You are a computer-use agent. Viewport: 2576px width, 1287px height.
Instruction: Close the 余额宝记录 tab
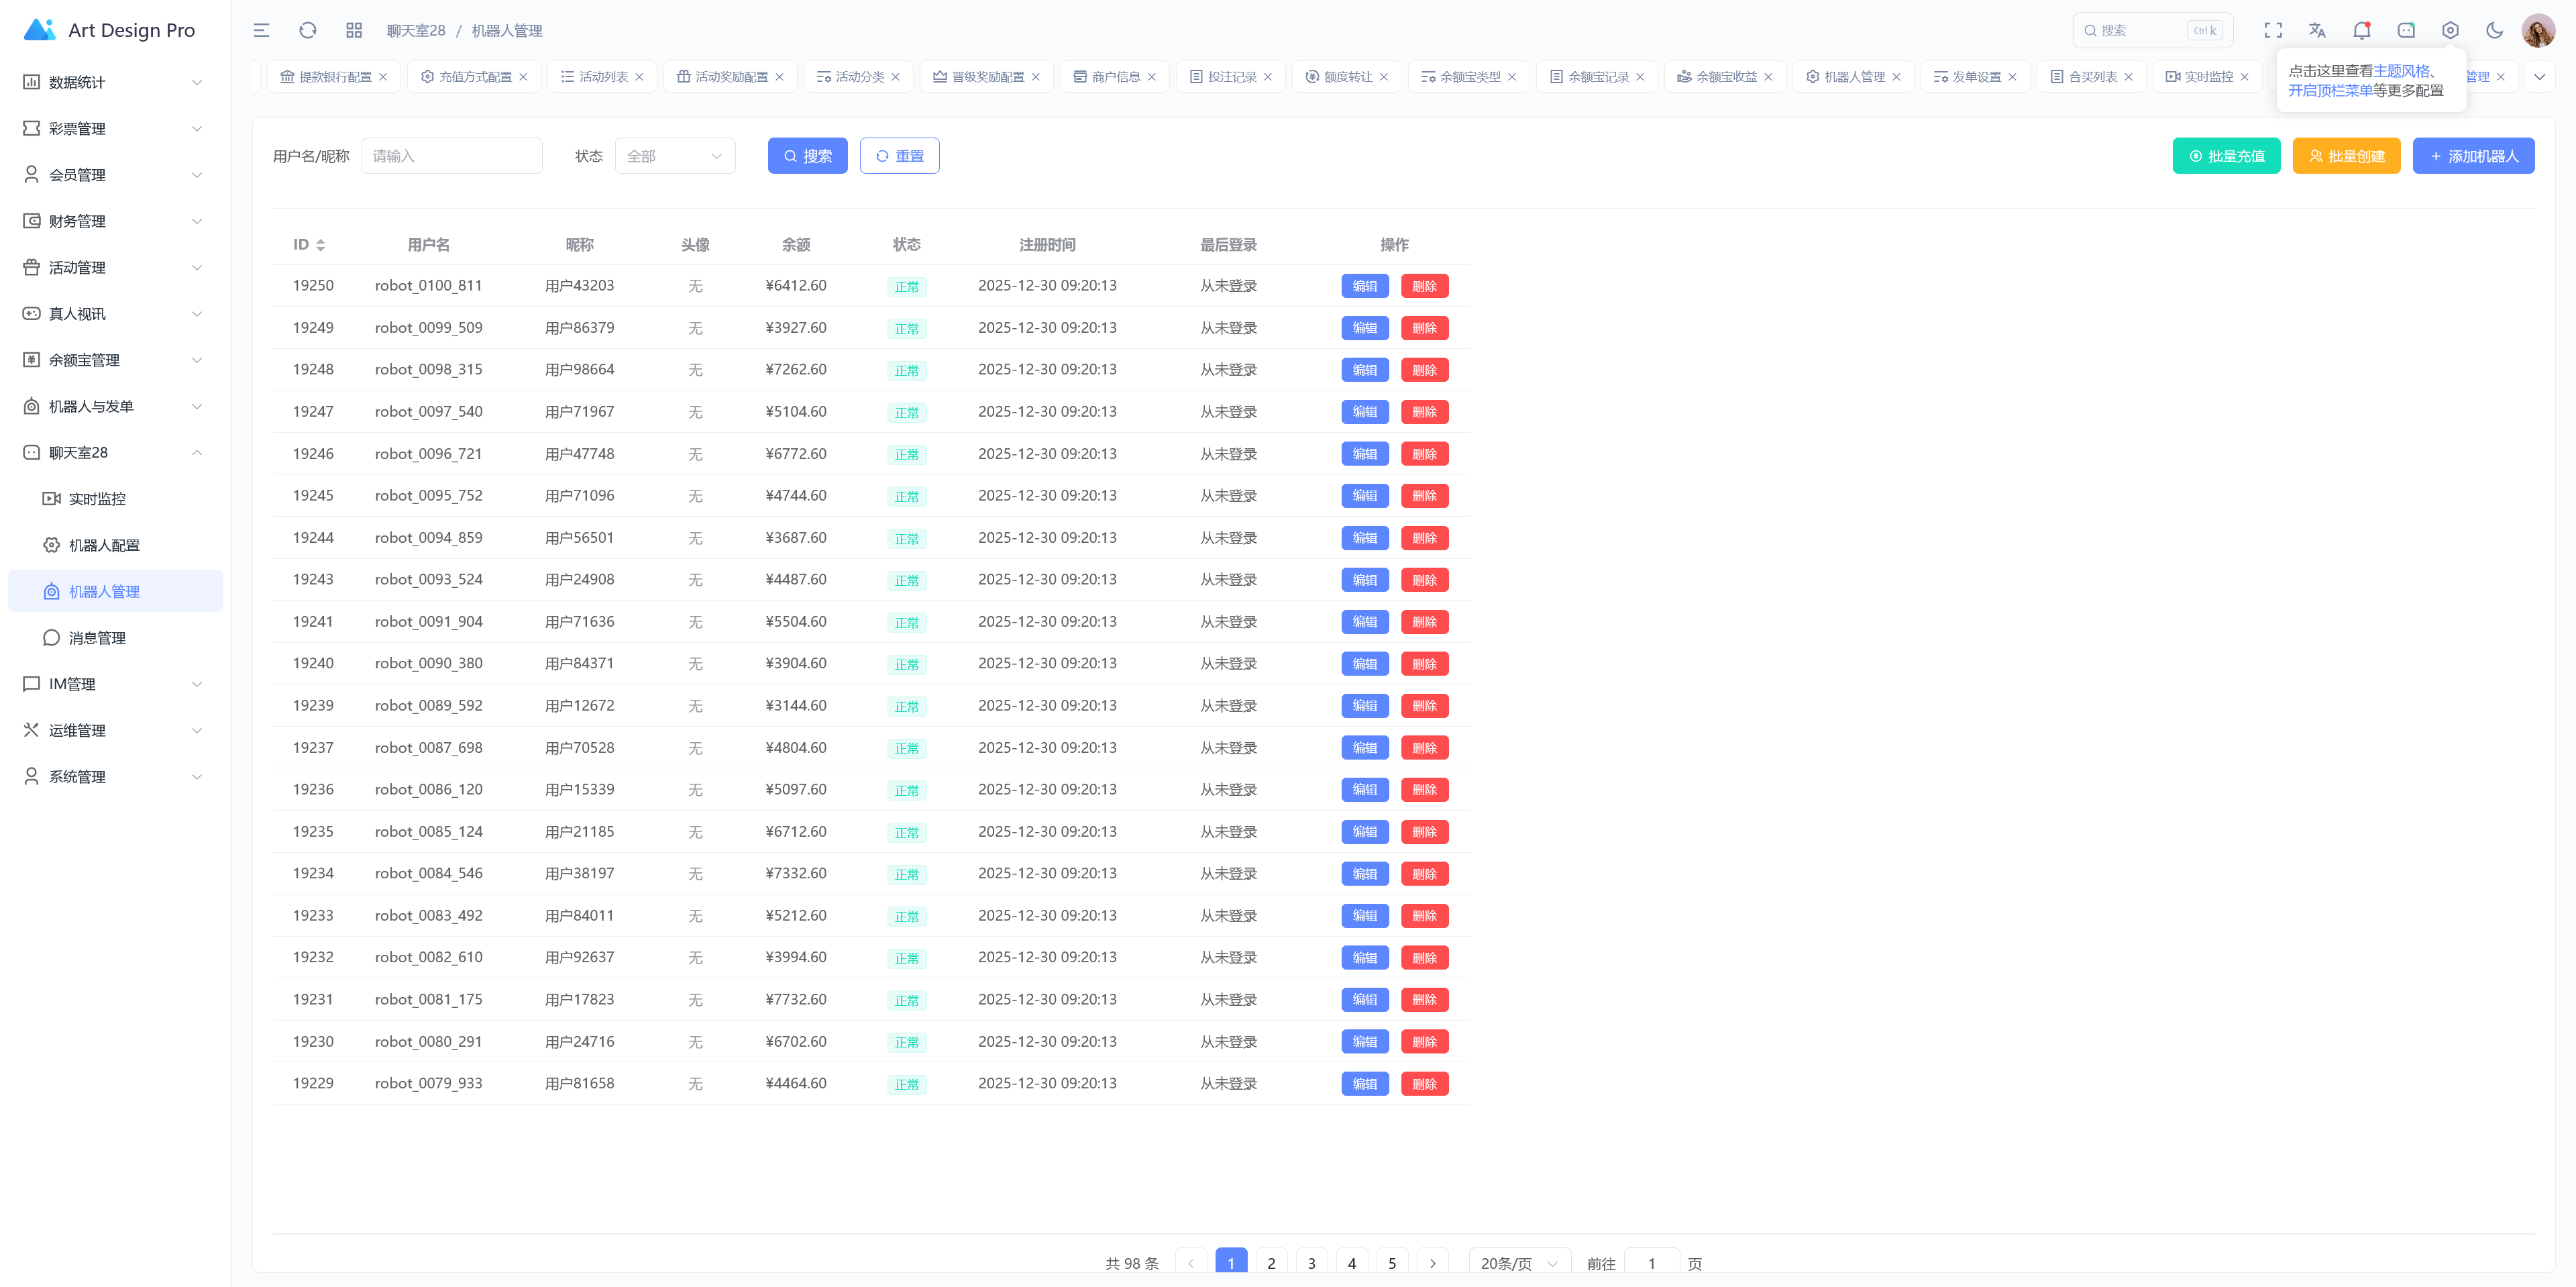point(1639,77)
